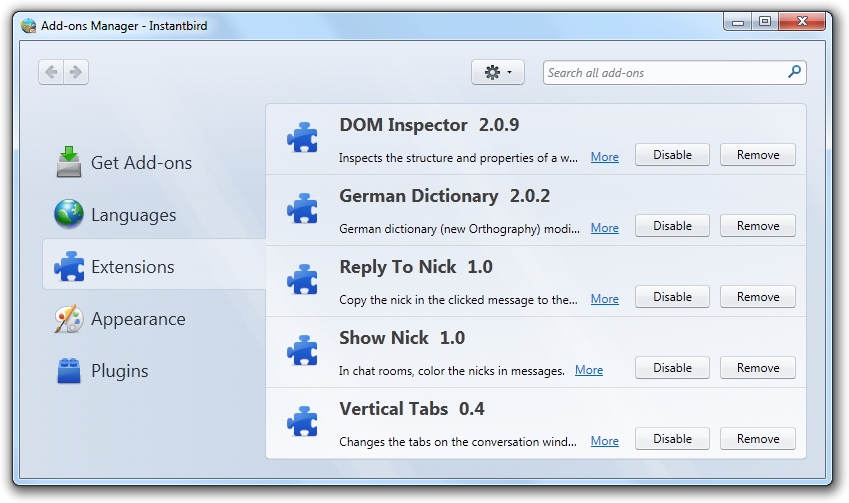The image size is (849, 503).
Task: Click the German Dictionary puzzle icon
Action: pyautogui.click(x=302, y=208)
